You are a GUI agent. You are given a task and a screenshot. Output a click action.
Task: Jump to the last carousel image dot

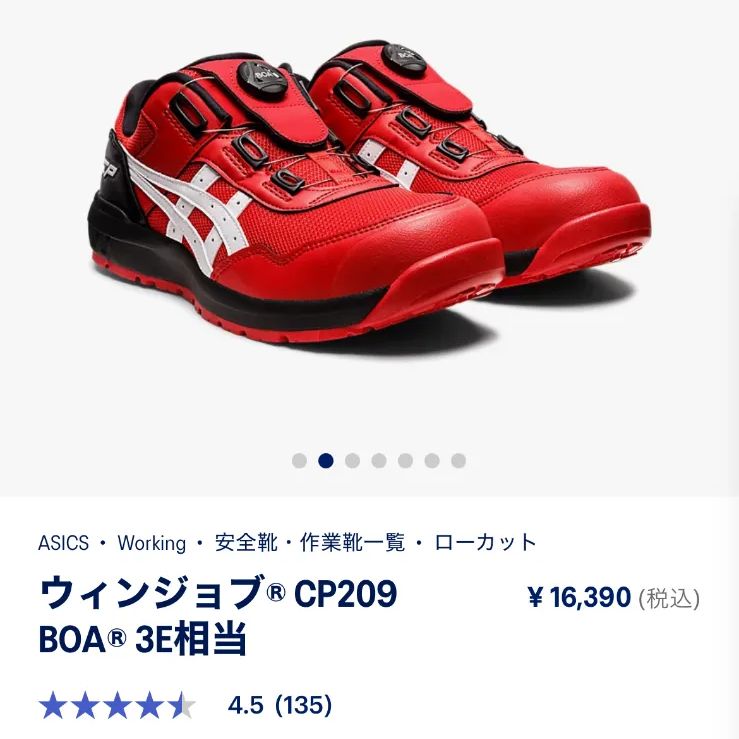click(x=458, y=460)
